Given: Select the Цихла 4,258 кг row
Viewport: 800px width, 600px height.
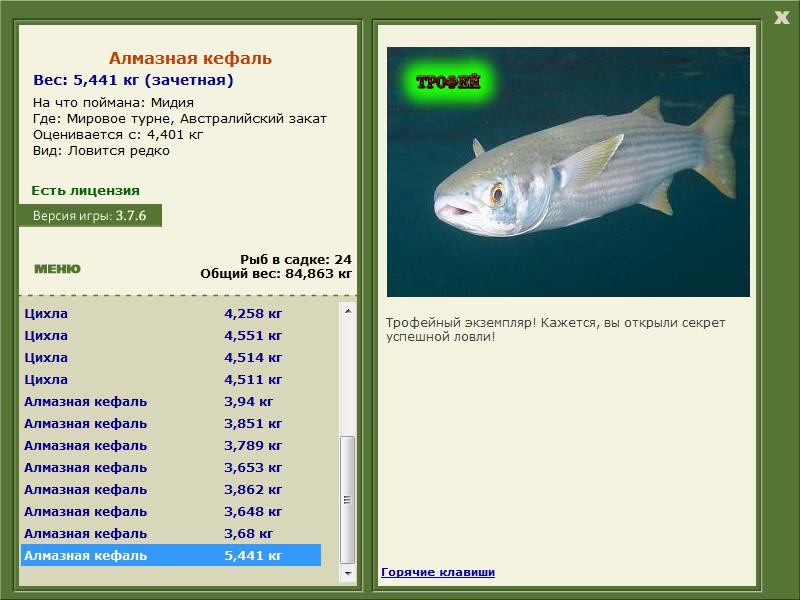Looking at the screenshot, I should pyautogui.click(x=171, y=313).
